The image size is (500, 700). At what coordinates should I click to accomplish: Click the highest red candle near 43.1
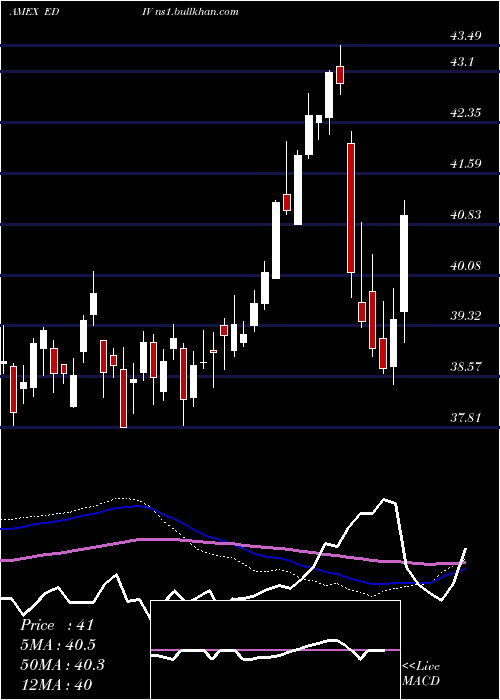[x=340, y=75]
